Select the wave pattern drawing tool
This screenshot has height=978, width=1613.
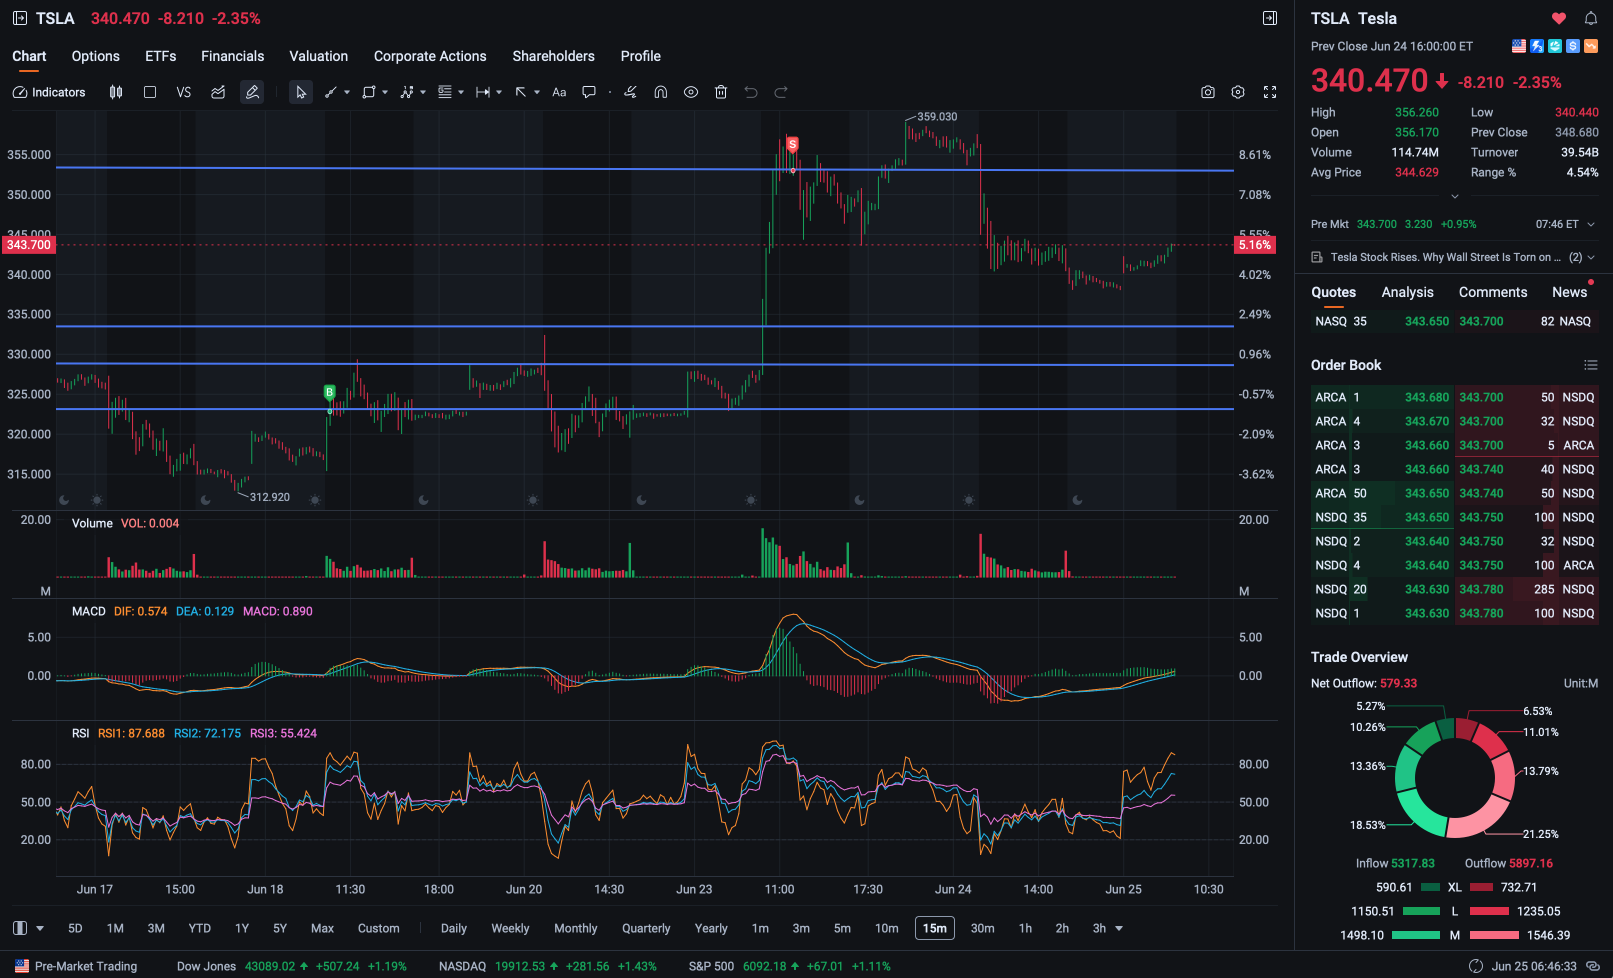tap(406, 92)
